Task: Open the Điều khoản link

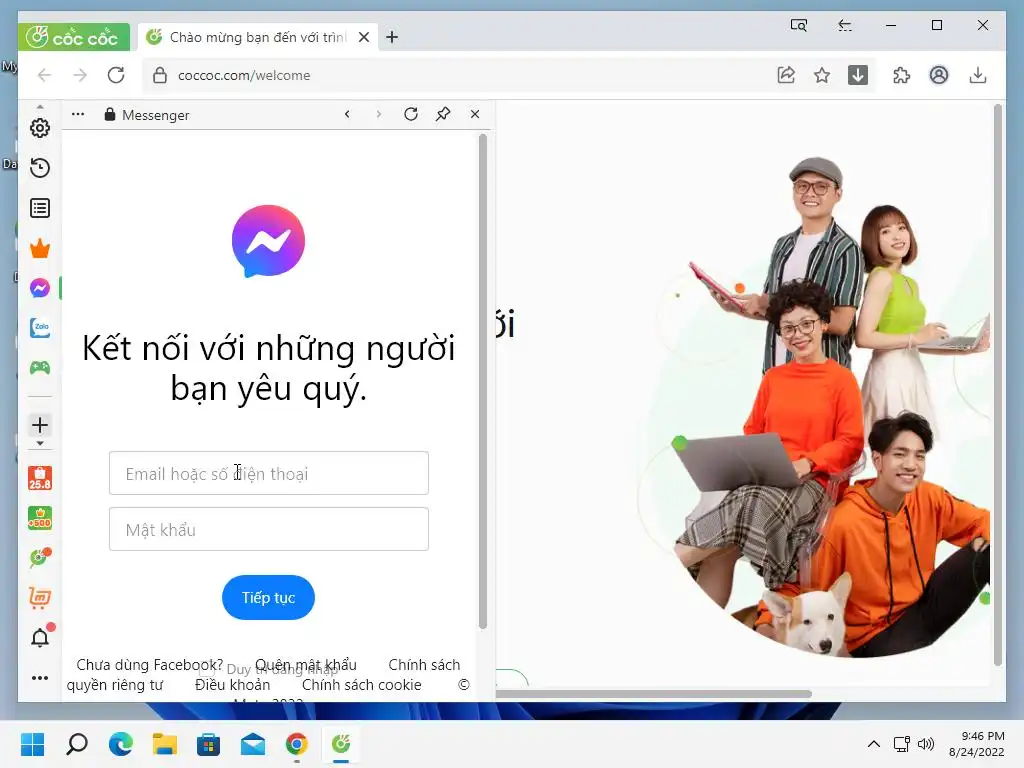Action: (x=232, y=685)
